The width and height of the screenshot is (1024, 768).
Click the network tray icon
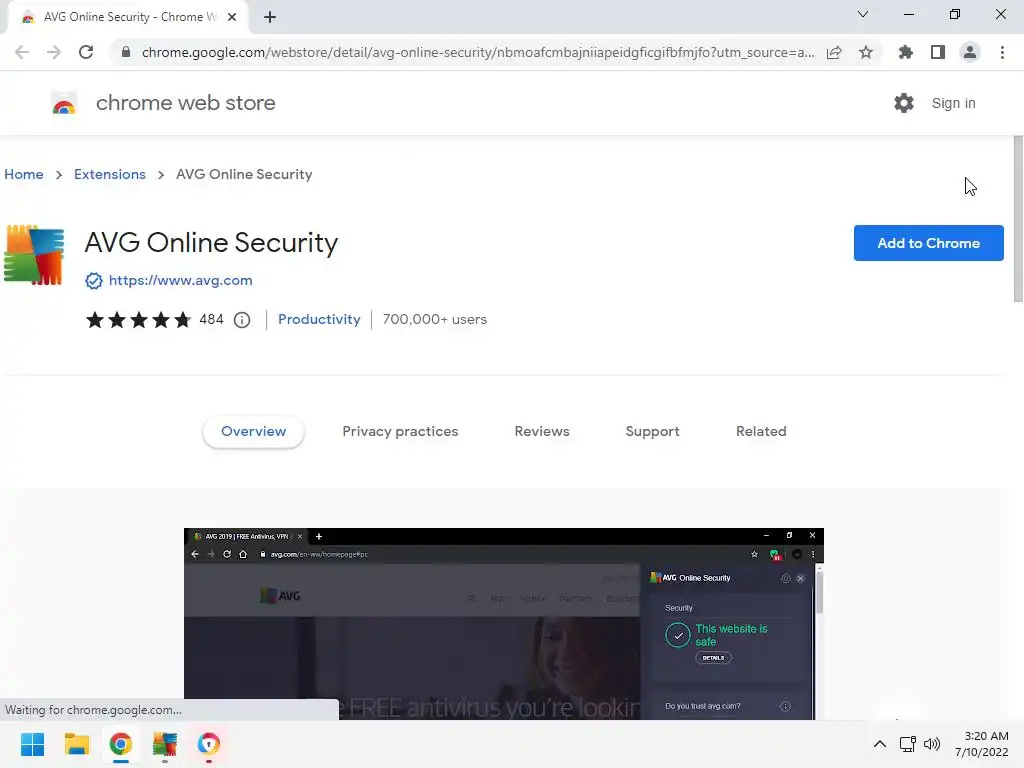pyautogui.click(x=908, y=744)
